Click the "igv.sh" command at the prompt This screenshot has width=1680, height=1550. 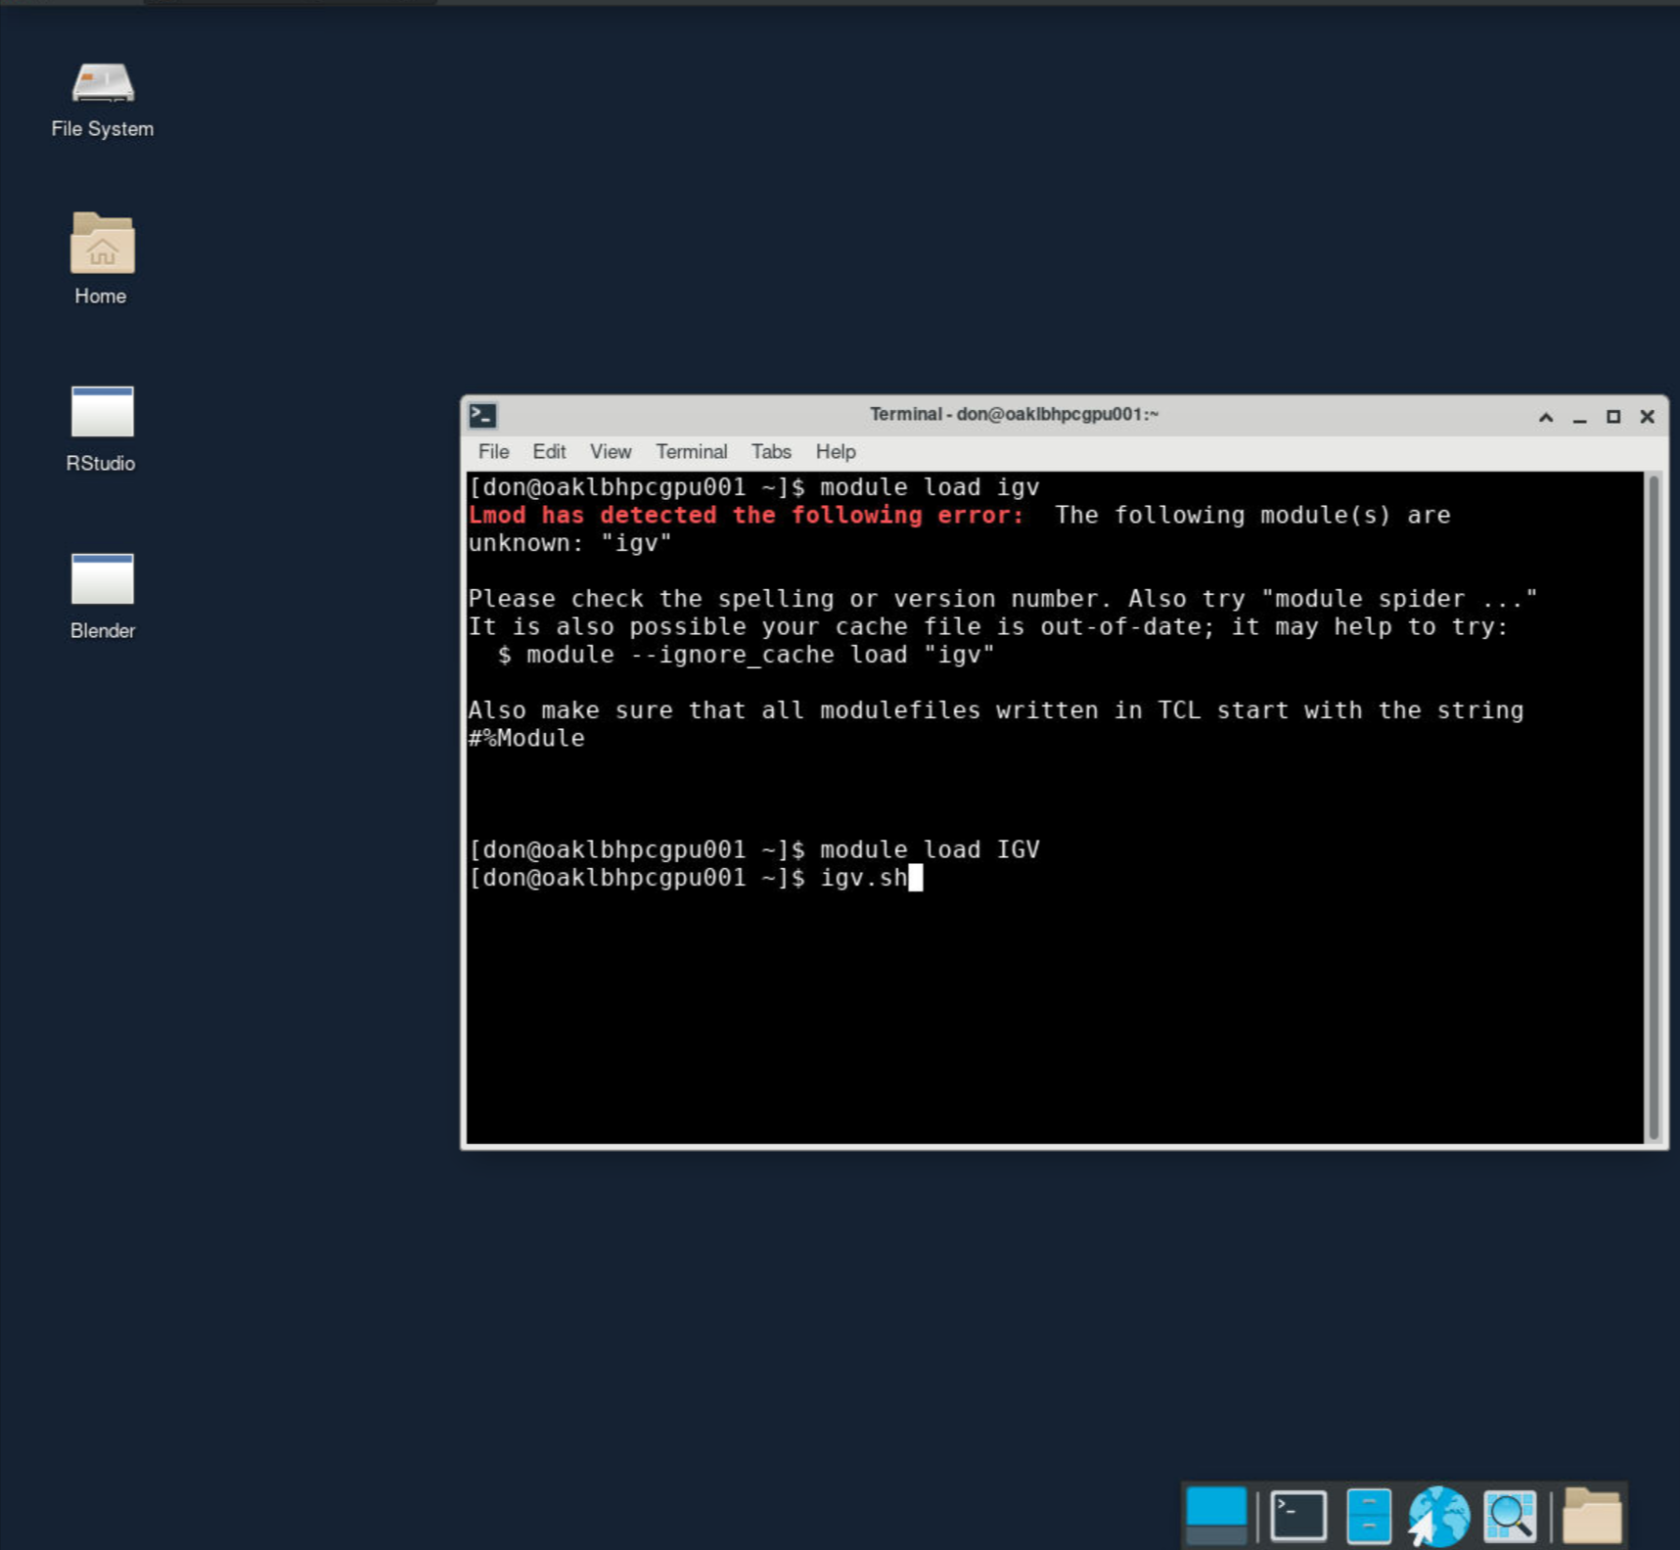[863, 878]
